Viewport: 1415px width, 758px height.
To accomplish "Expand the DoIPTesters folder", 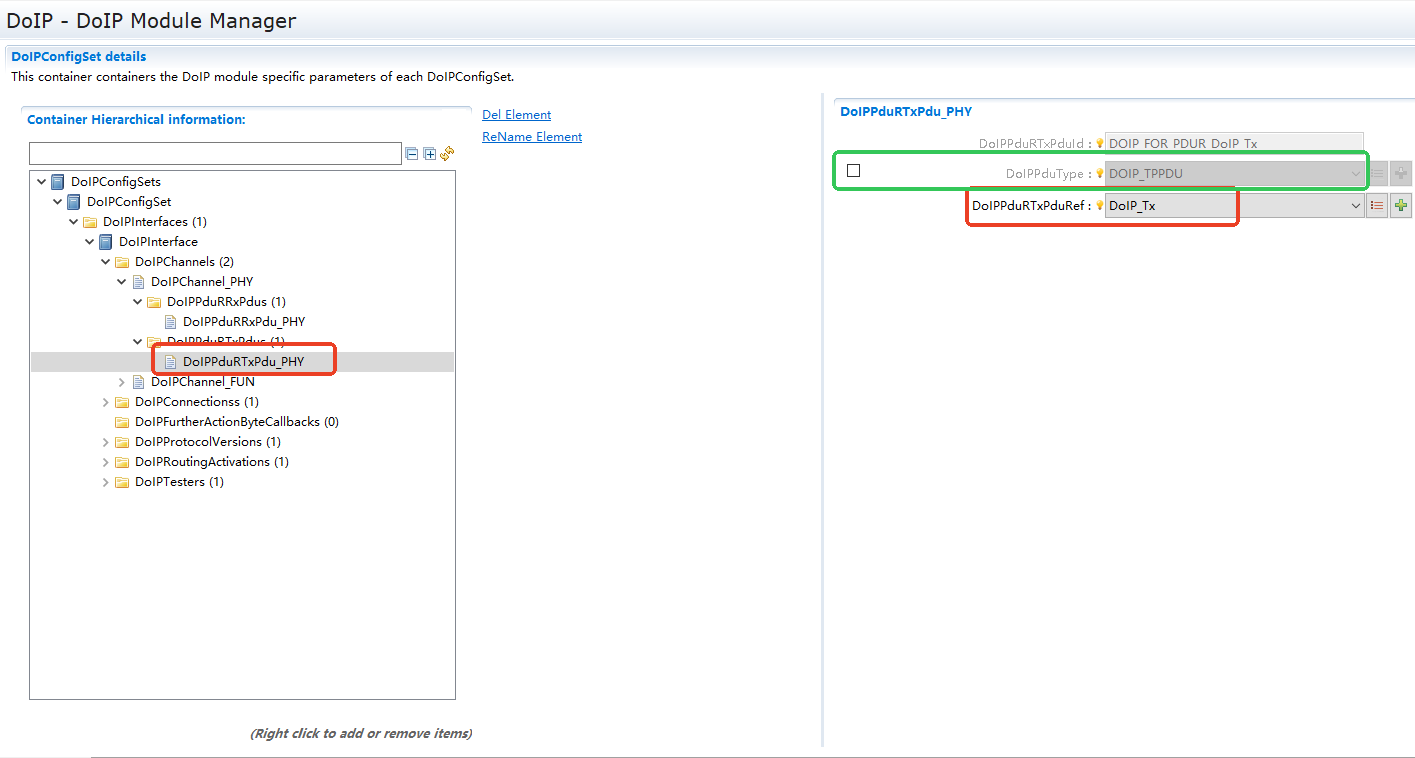I will [106, 482].
